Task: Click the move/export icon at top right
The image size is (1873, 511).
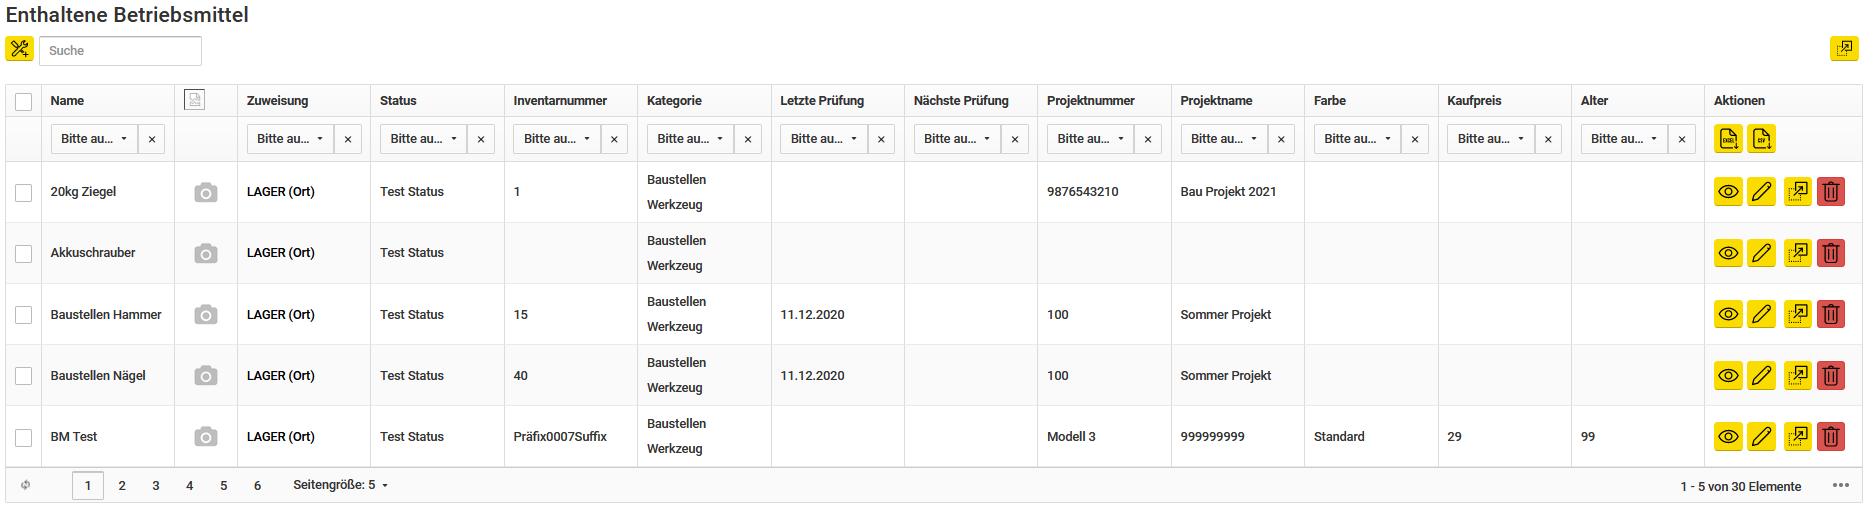Action: tap(1844, 48)
